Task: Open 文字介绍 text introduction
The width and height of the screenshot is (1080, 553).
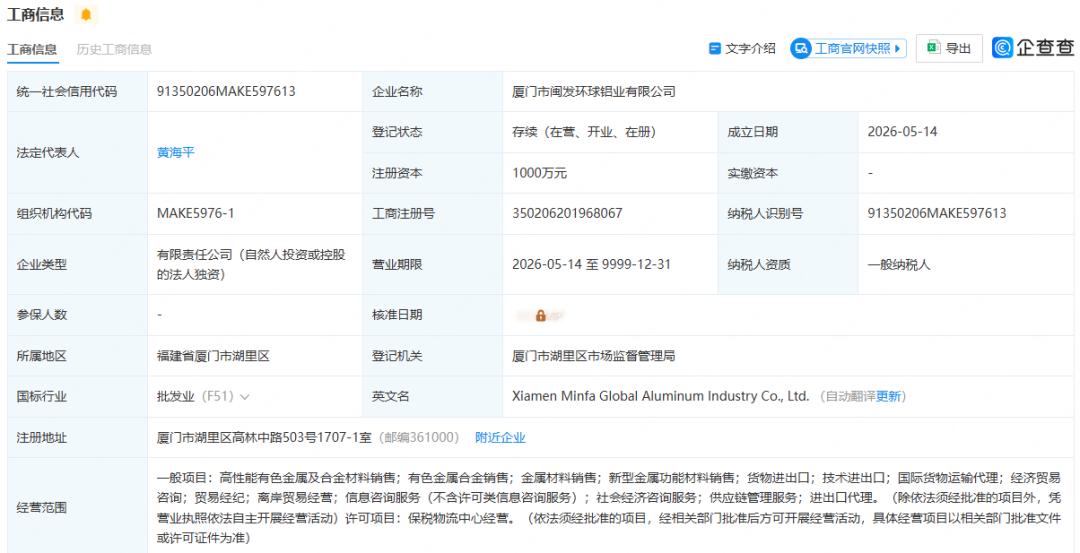Action: pyautogui.click(x=742, y=49)
